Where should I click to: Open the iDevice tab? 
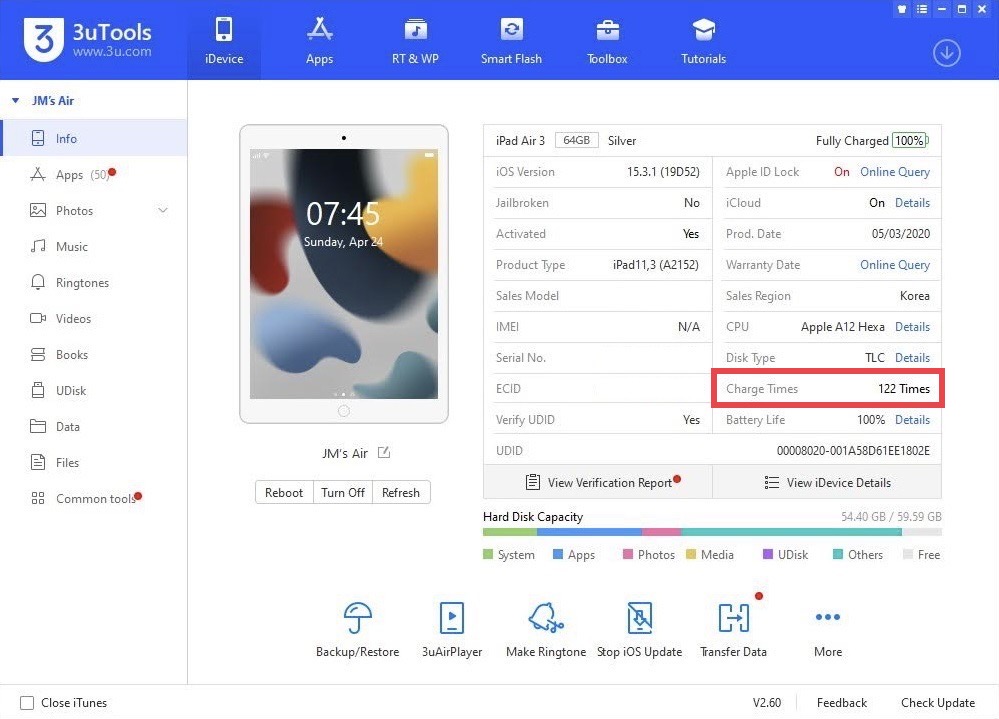point(224,41)
